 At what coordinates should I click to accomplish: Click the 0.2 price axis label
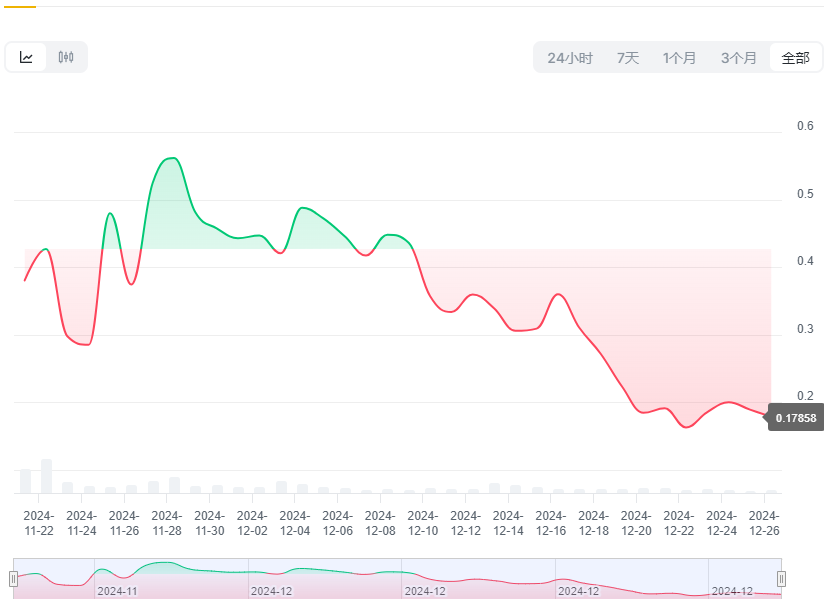point(805,396)
